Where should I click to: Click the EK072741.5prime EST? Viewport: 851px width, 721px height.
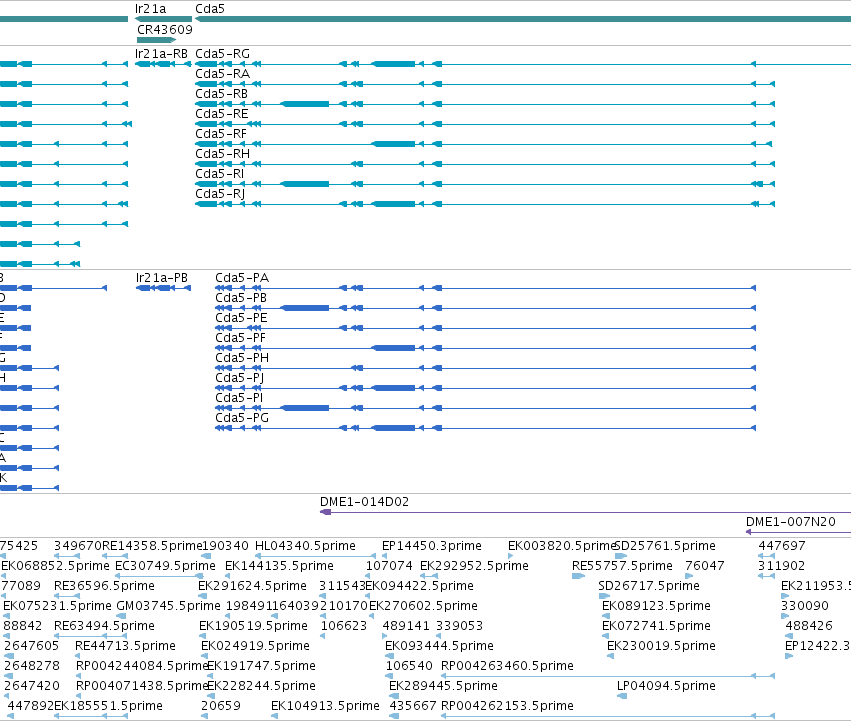point(605,636)
